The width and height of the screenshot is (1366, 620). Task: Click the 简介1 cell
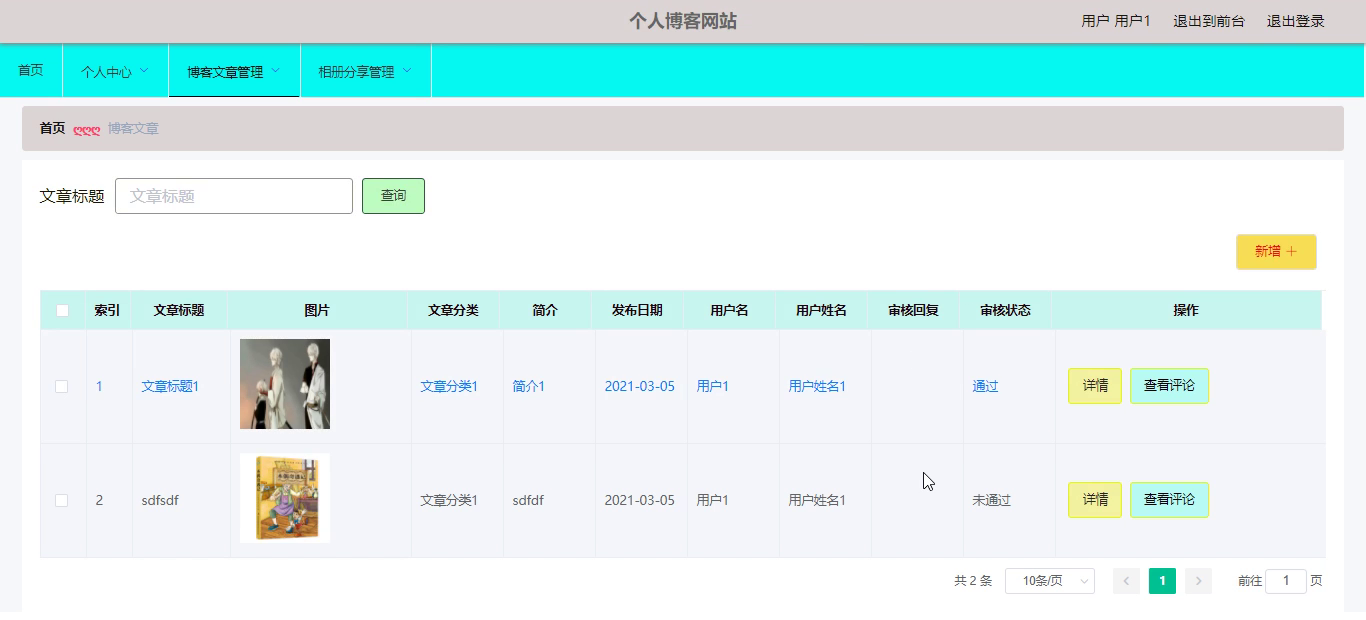point(529,386)
